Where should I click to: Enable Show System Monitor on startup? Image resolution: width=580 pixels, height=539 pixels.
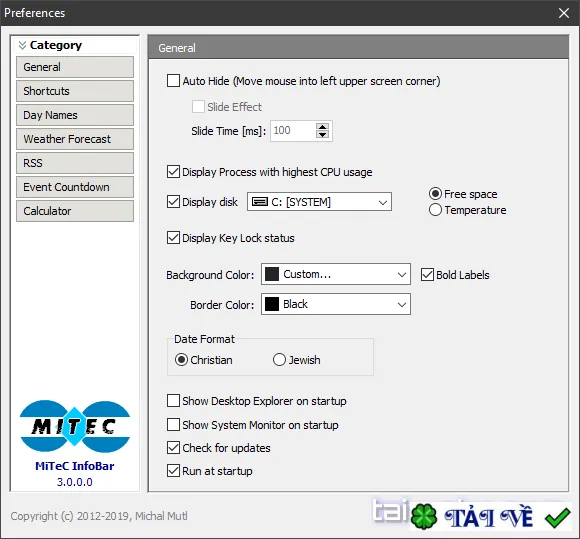173,425
